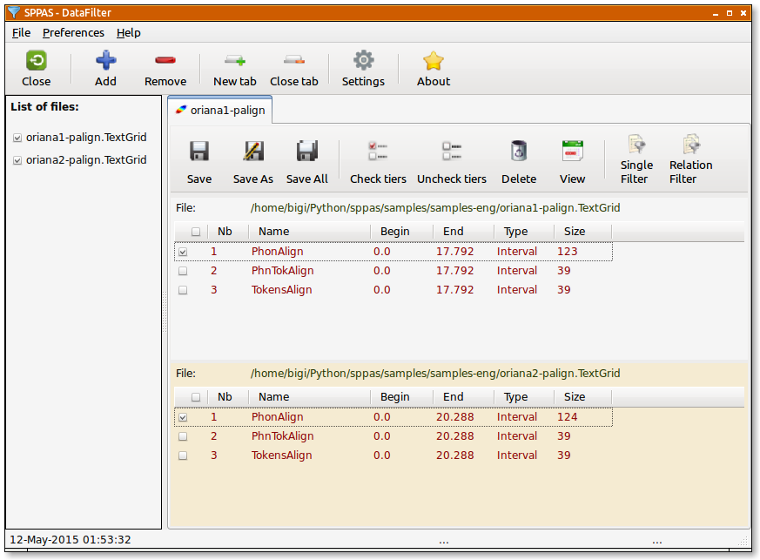
Task: Click the size value 124
Action: pos(567,417)
